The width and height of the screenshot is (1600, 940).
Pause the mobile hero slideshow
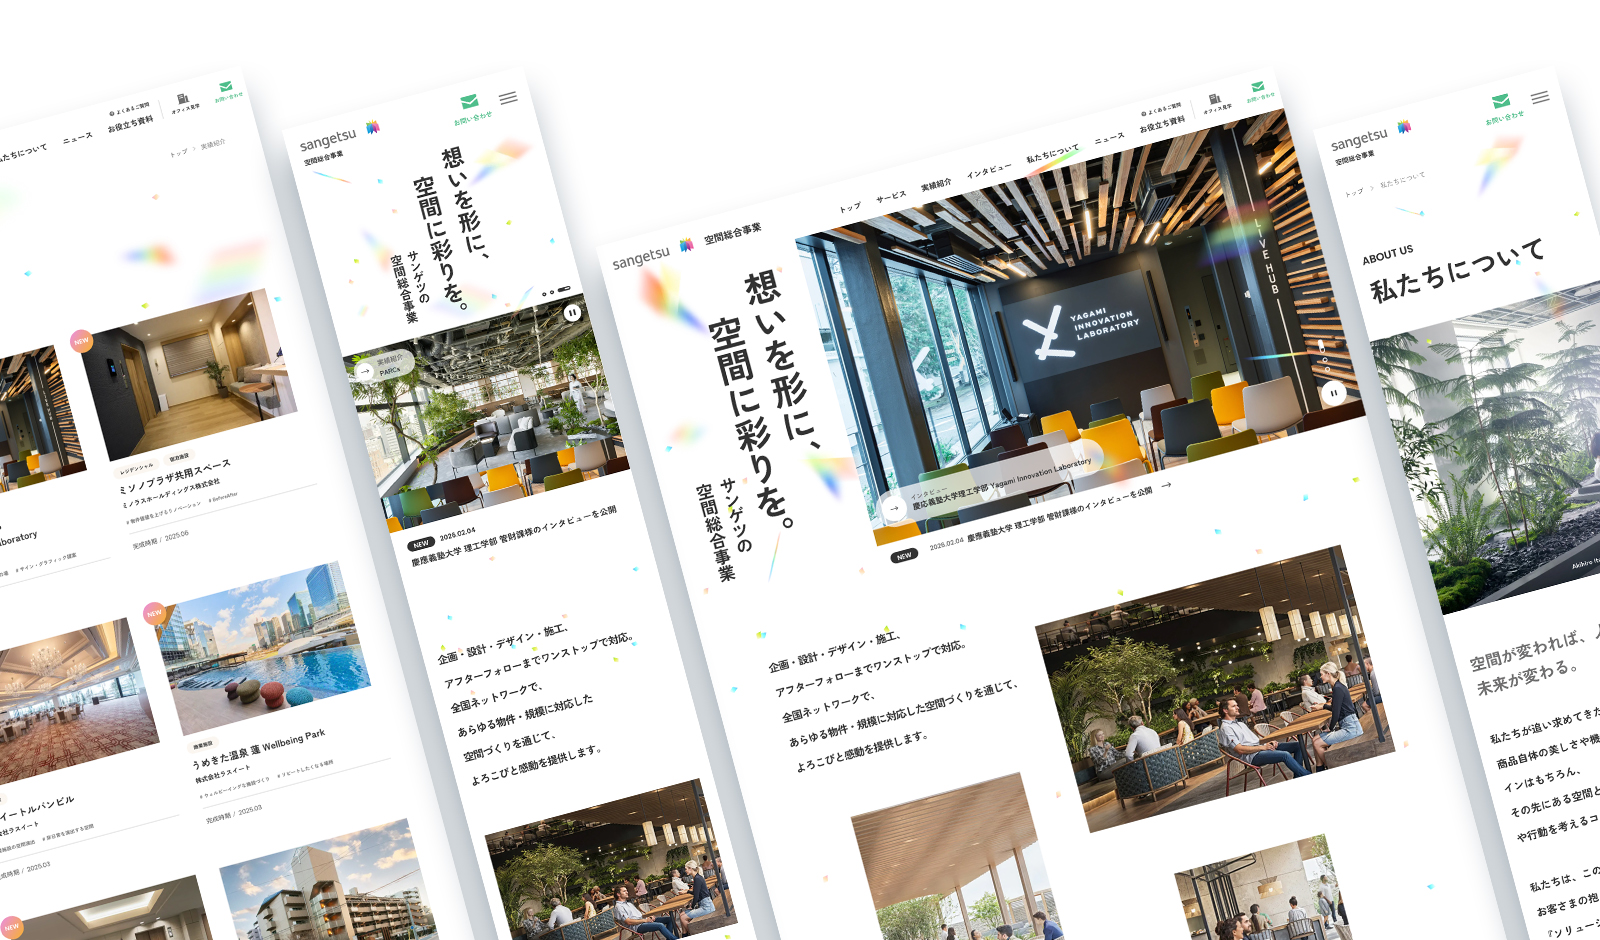572,312
